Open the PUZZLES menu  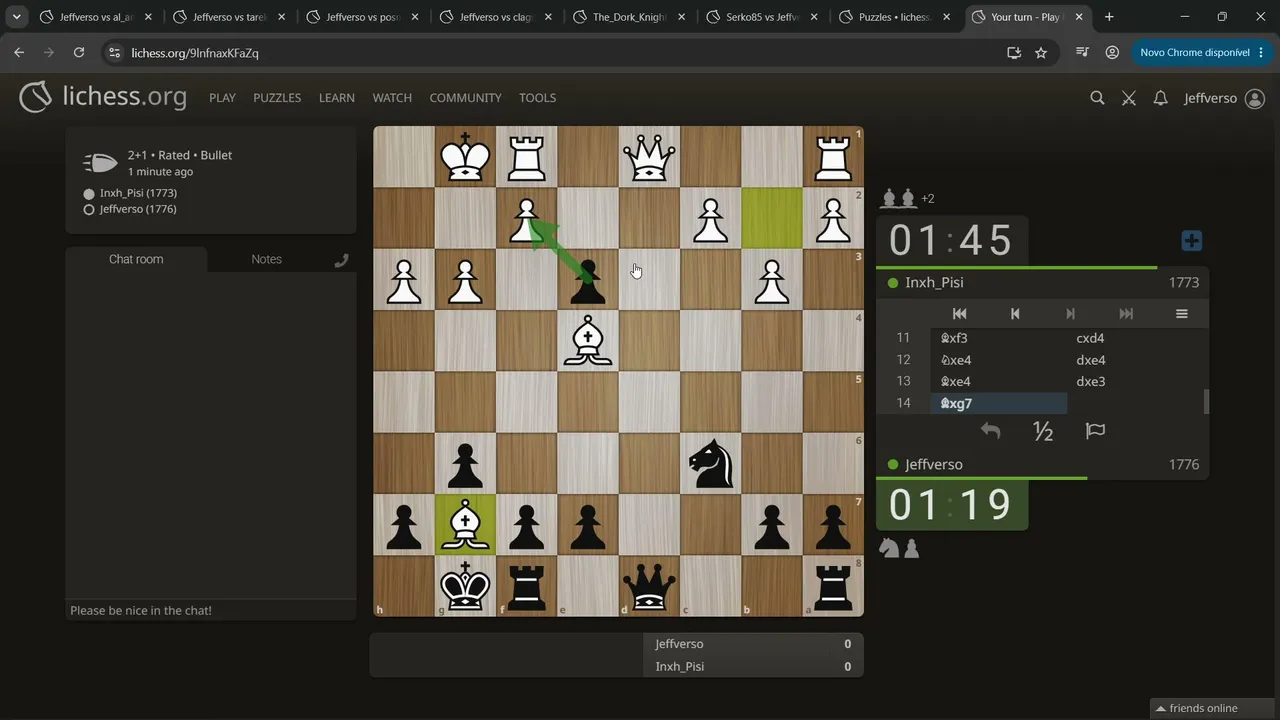[277, 98]
